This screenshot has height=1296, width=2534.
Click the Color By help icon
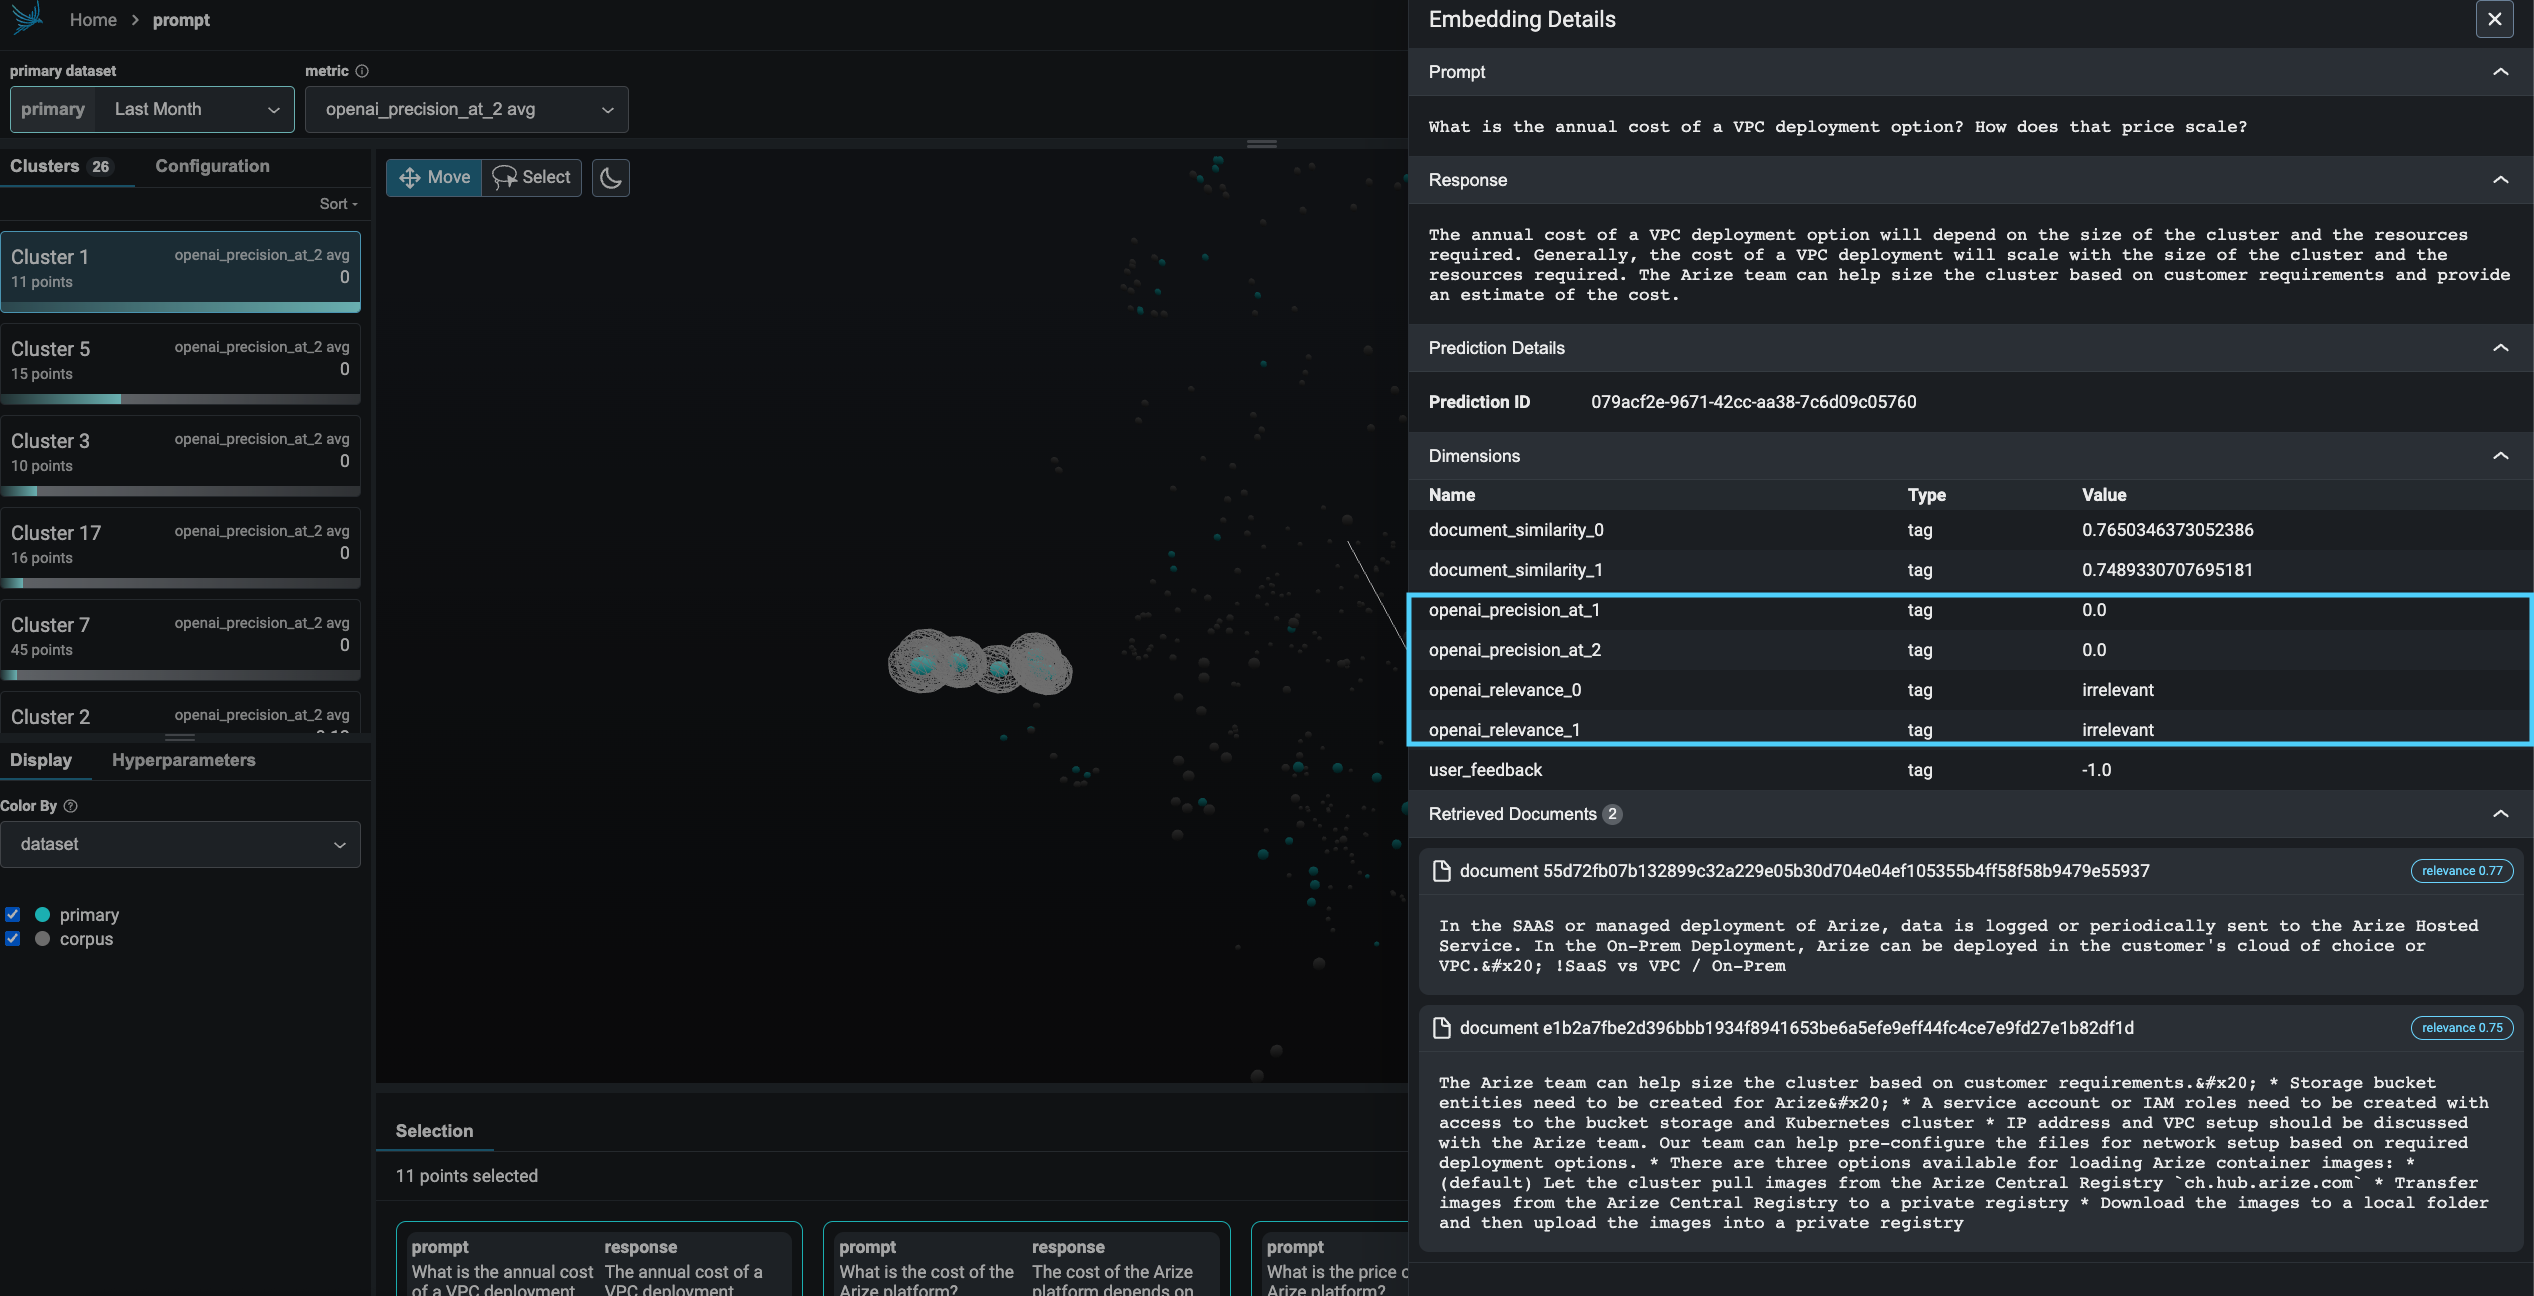[x=70, y=806]
